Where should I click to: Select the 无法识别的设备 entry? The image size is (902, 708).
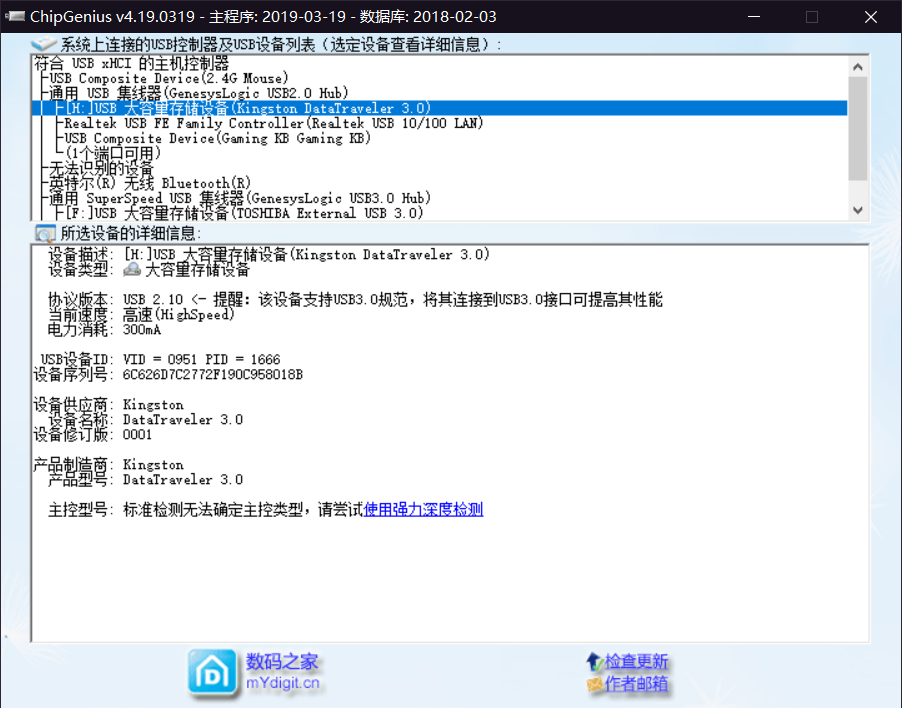coord(101,168)
